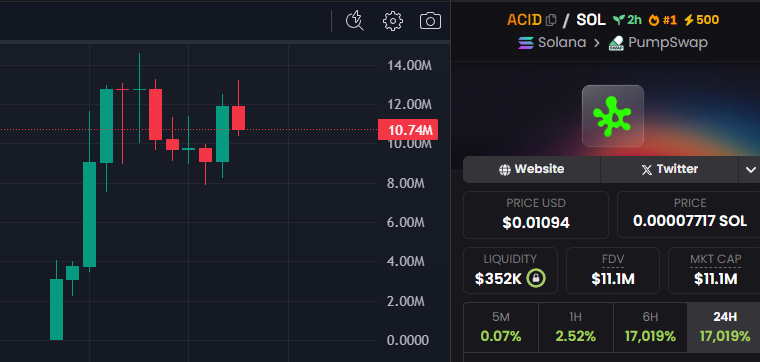760x362 pixels.
Task: Click the ACID token symbol
Action: tap(524, 20)
